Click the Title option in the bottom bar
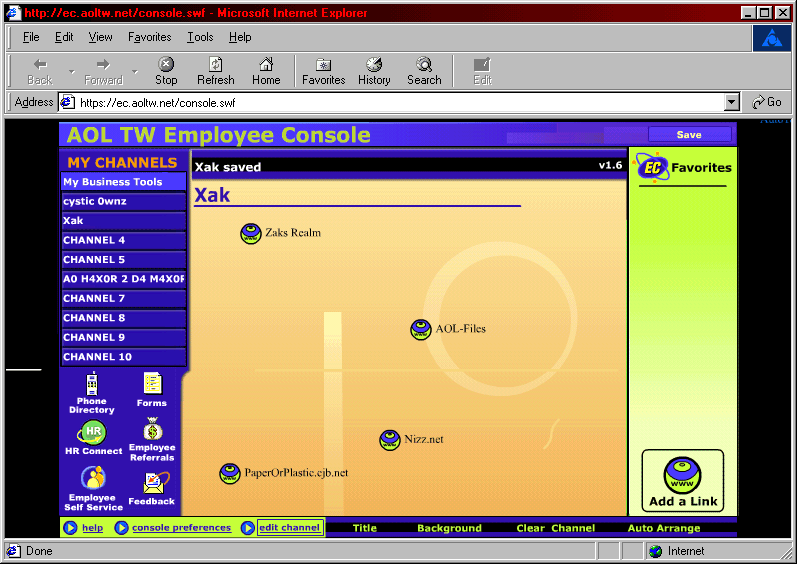 tap(365, 528)
